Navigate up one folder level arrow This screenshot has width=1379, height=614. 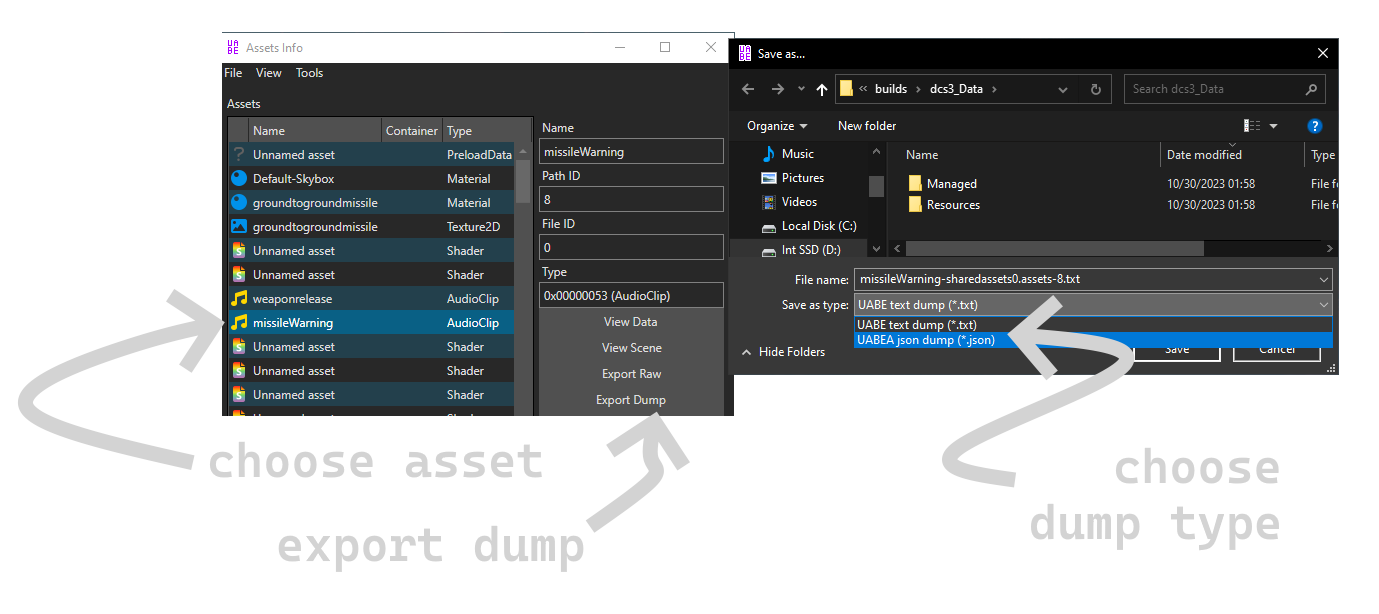tap(822, 89)
